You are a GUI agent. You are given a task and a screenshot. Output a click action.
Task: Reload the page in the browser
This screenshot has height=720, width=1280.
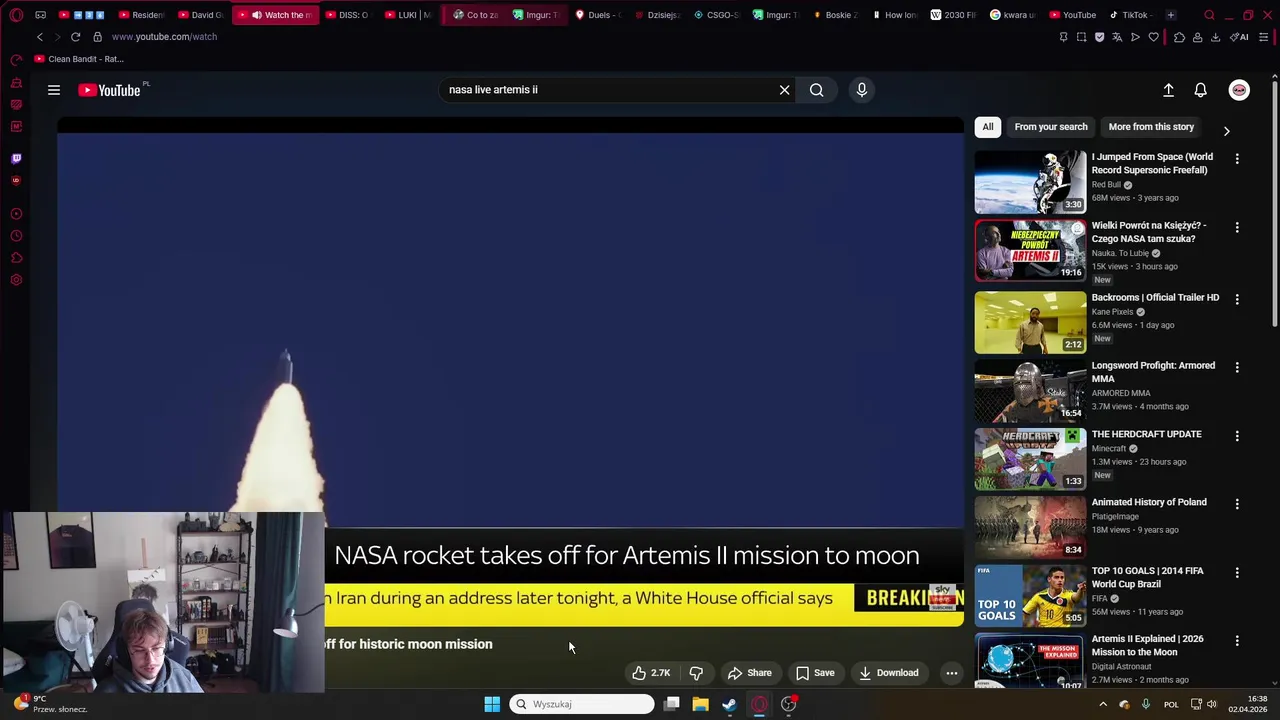point(75,37)
